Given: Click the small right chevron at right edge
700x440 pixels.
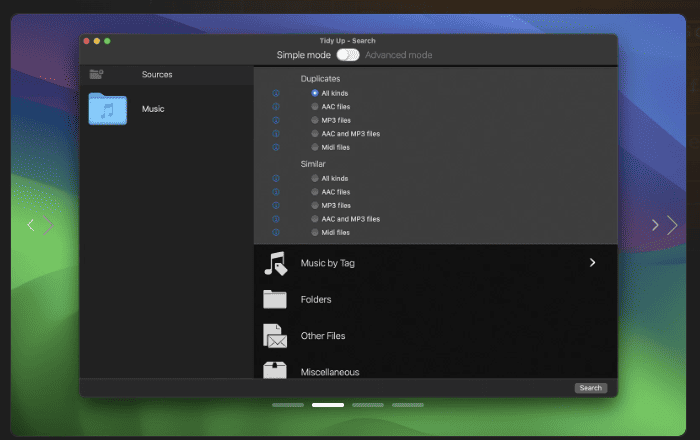Looking at the screenshot, I should coord(655,225).
